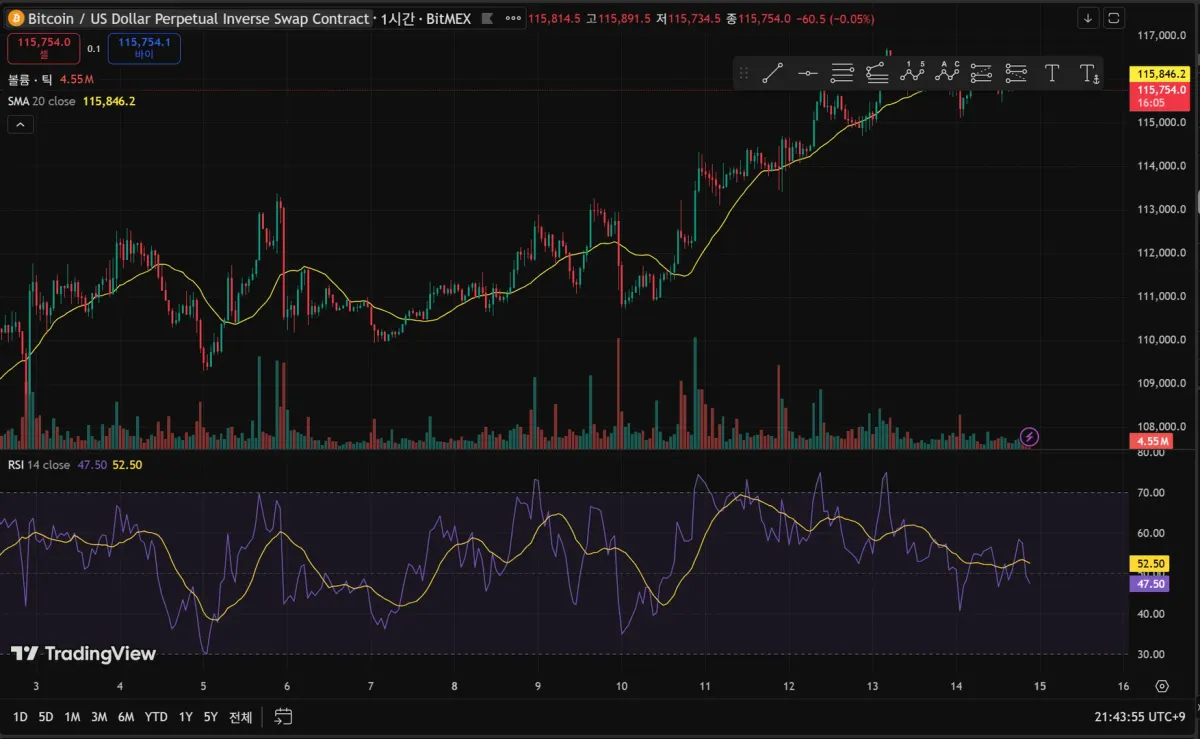Click the 0.1 spread value between sell and buy
Image resolution: width=1200 pixels, height=739 pixels.
(93, 48)
